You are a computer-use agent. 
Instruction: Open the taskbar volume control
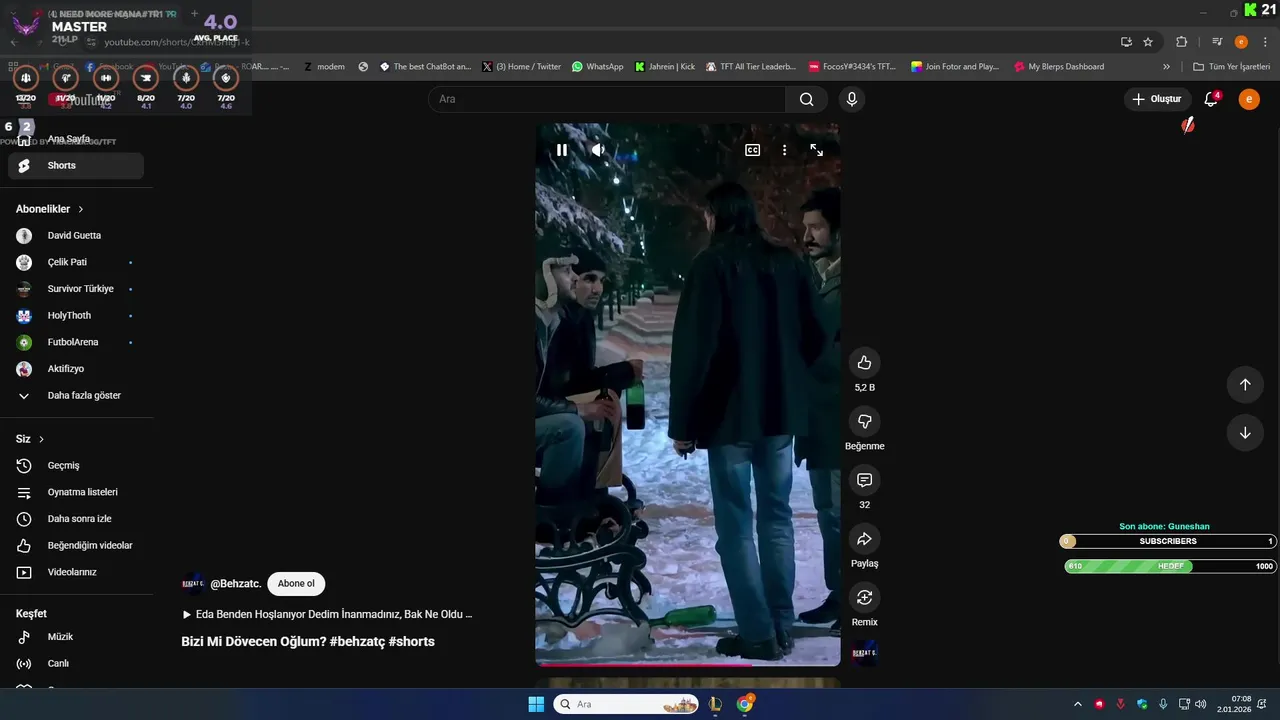click(x=1200, y=704)
